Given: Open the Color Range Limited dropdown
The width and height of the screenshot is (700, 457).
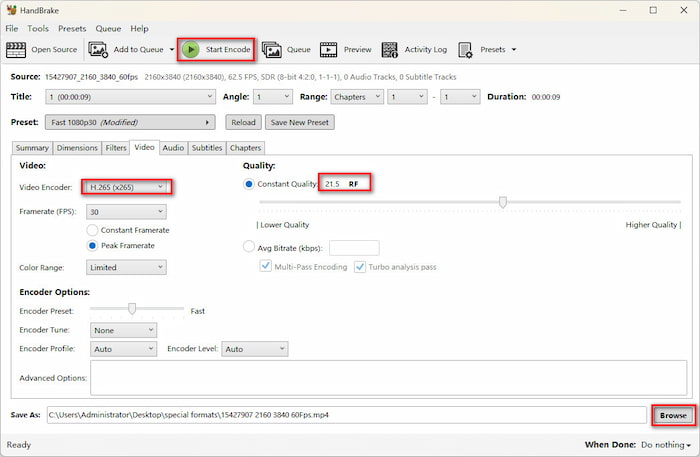Looking at the screenshot, I should point(126,267).
